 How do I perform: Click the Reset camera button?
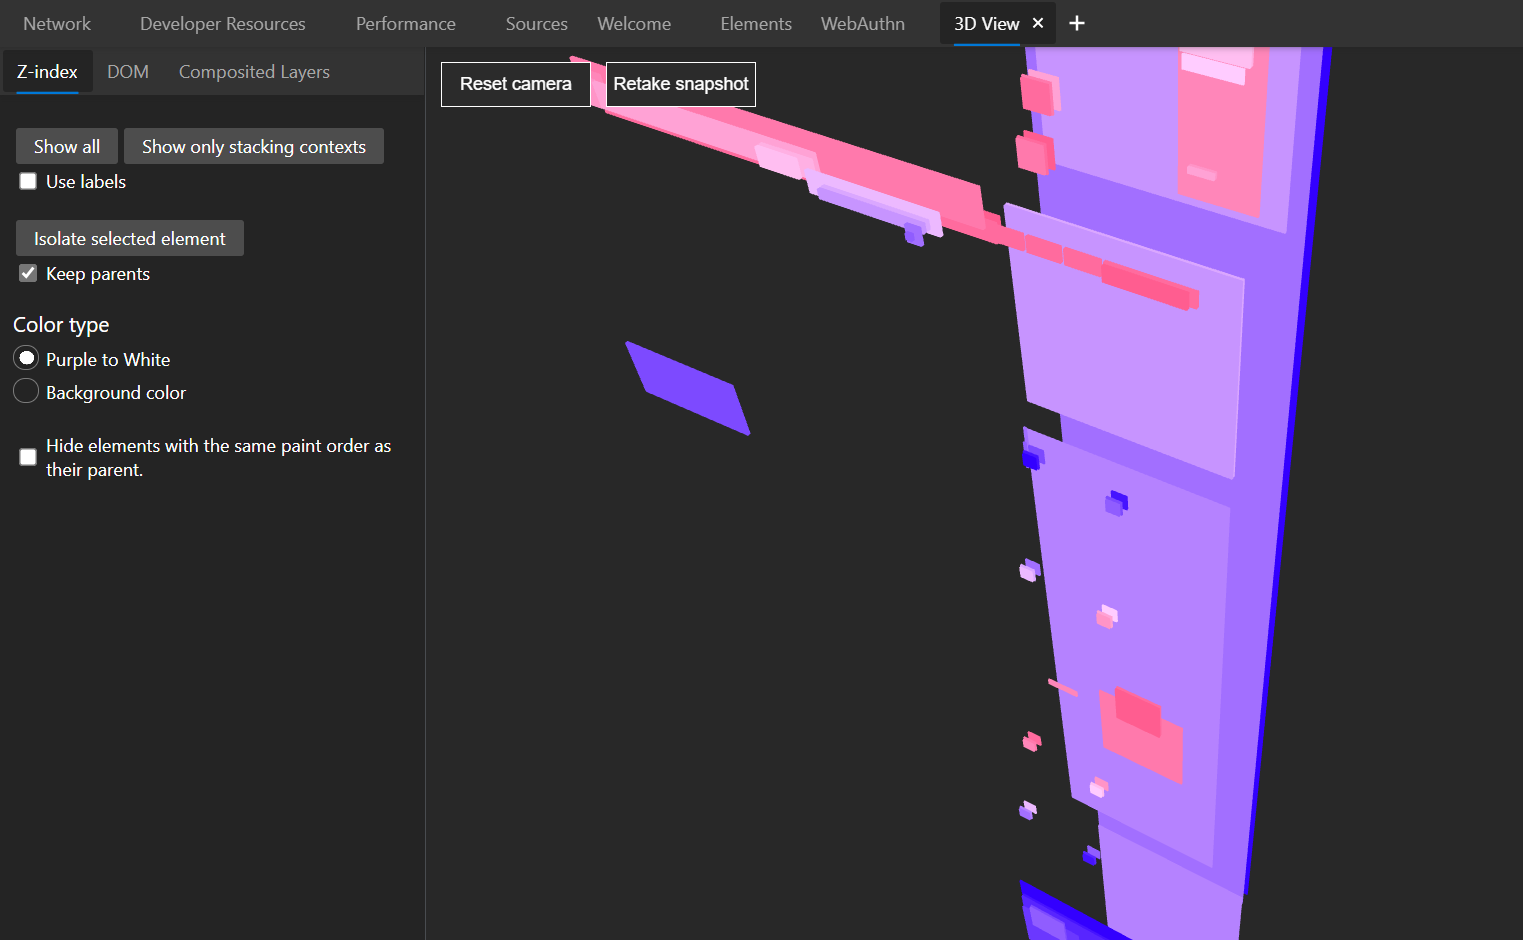tap(516, 84)
